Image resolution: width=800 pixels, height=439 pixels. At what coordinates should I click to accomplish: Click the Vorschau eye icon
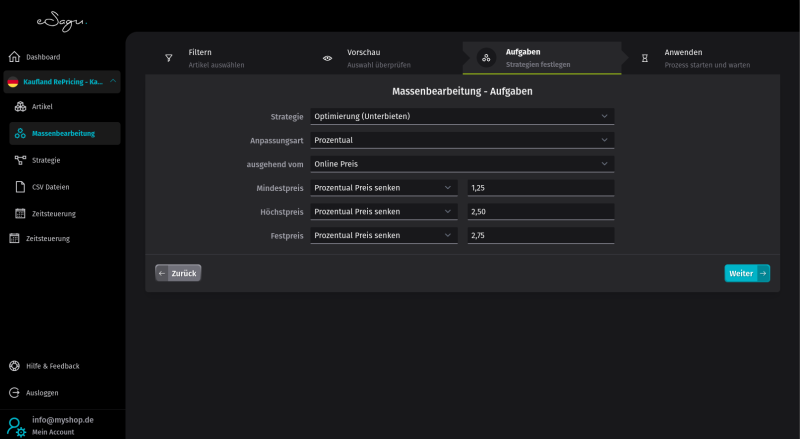pos(328,58)
